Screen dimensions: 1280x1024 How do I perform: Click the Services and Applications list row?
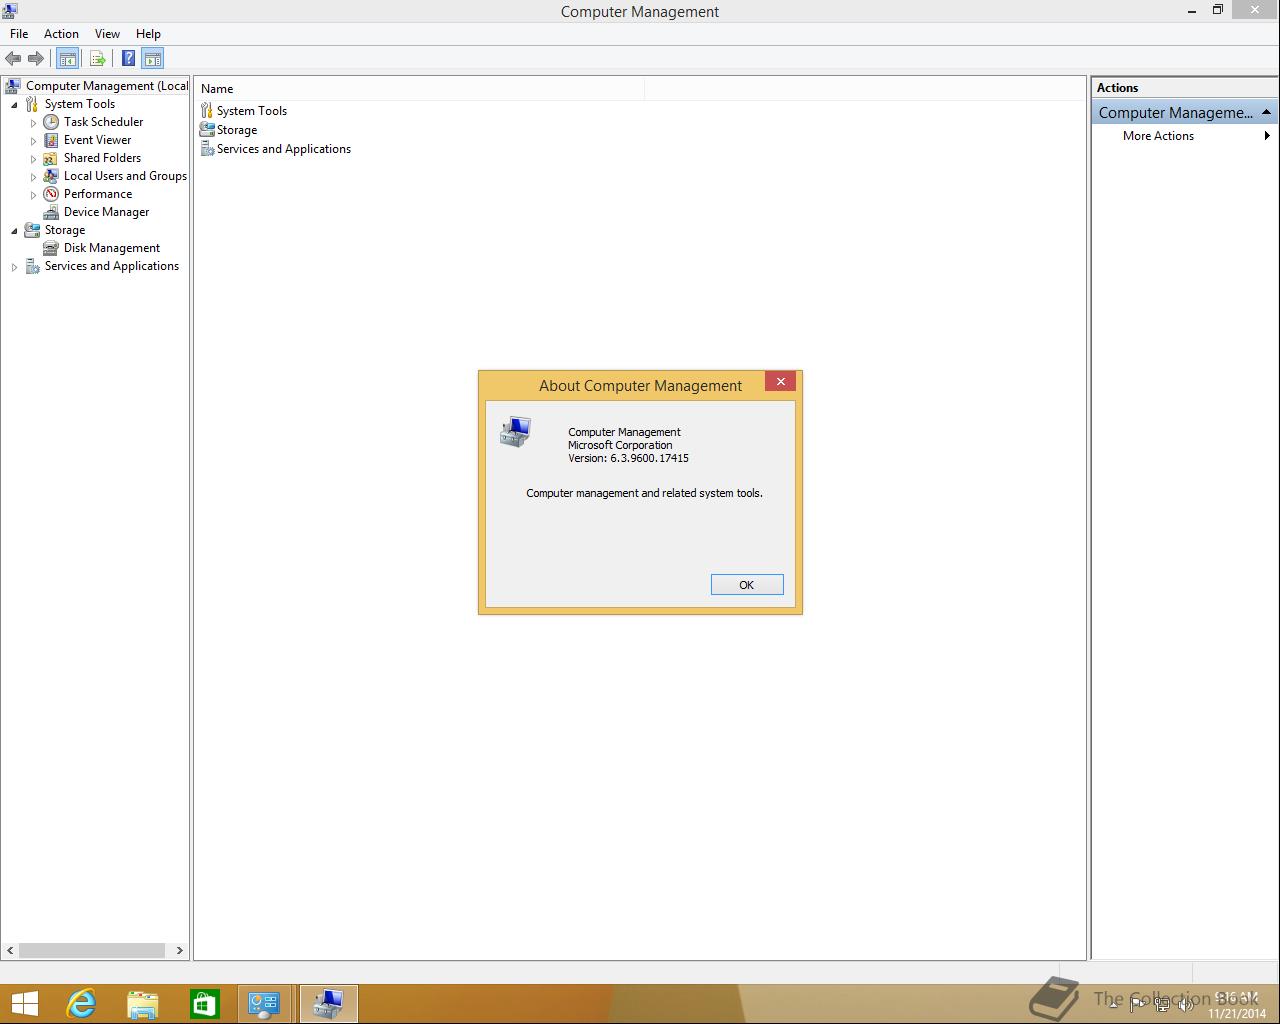coord(275,149)
